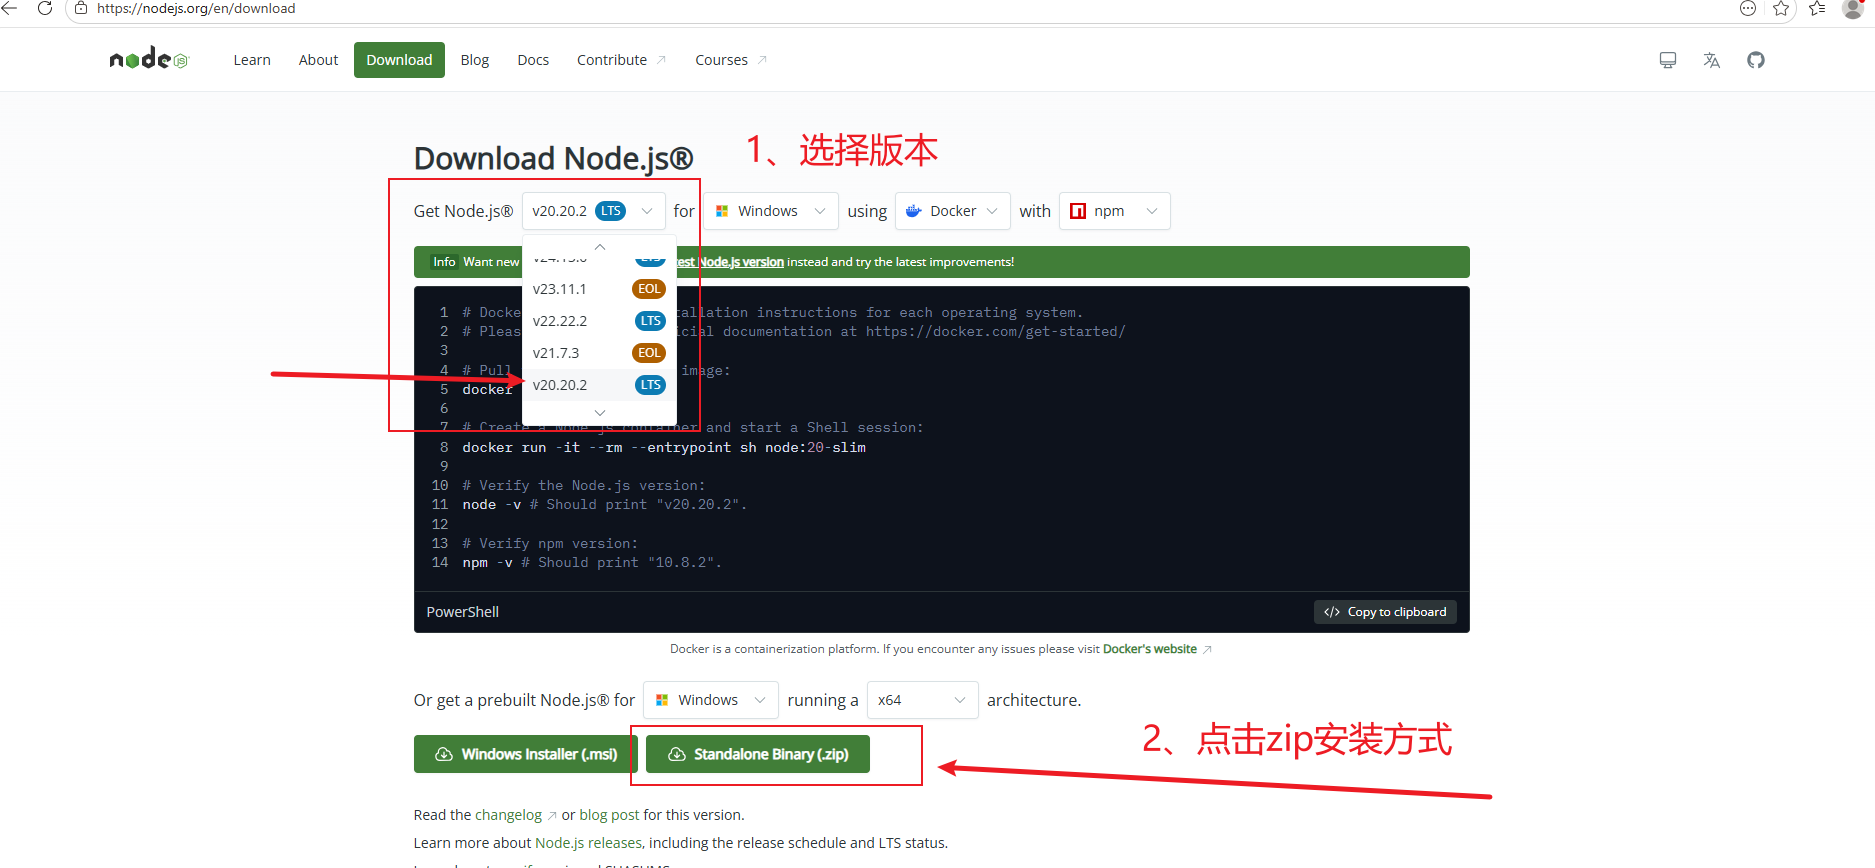Open the browser feedback smiley icon

click(x=1748, y=8)
